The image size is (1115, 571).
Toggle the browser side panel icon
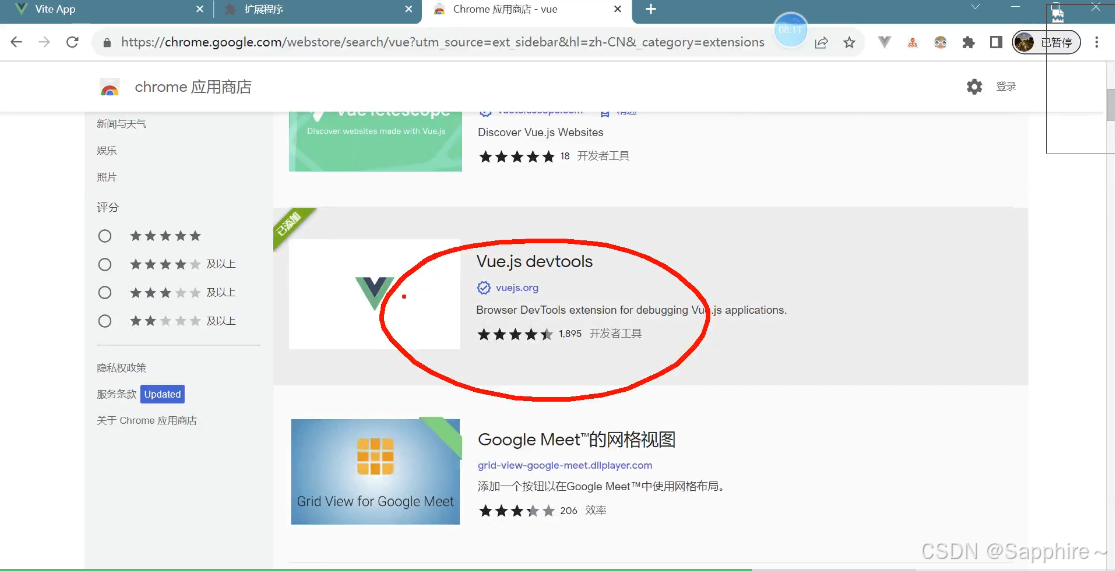996,43
